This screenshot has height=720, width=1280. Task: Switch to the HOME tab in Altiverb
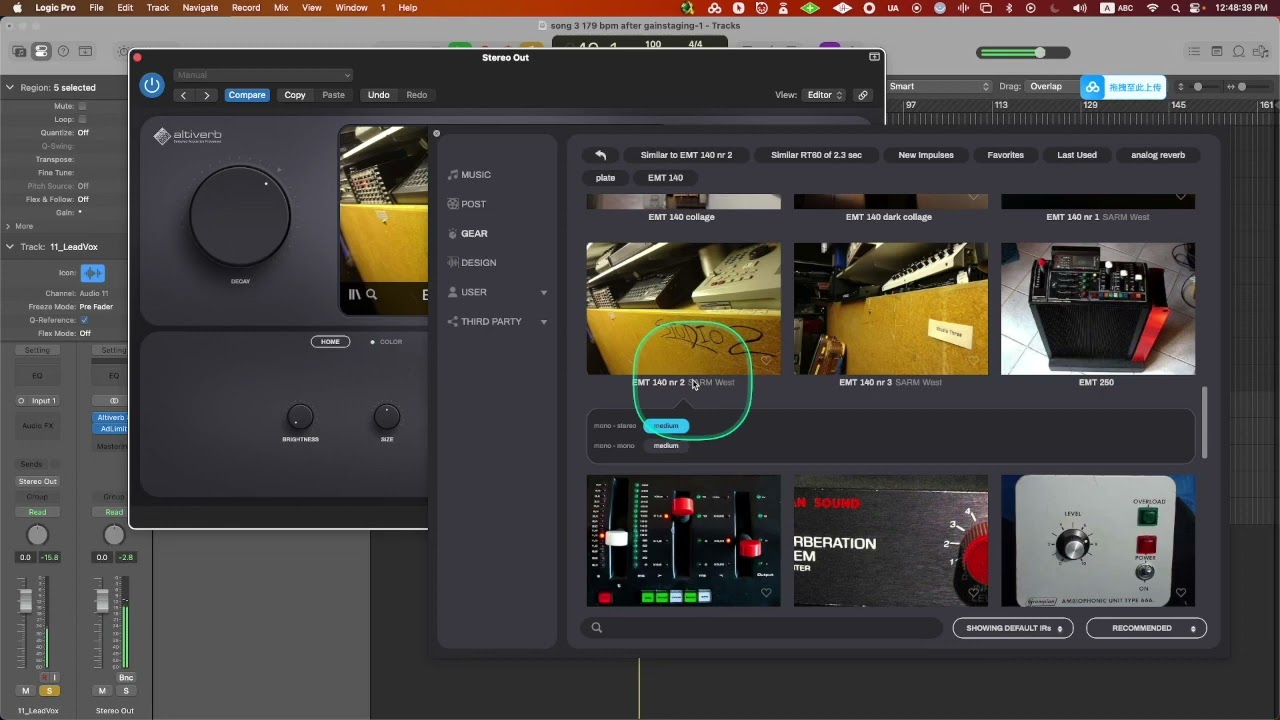(x=330, y=342)
